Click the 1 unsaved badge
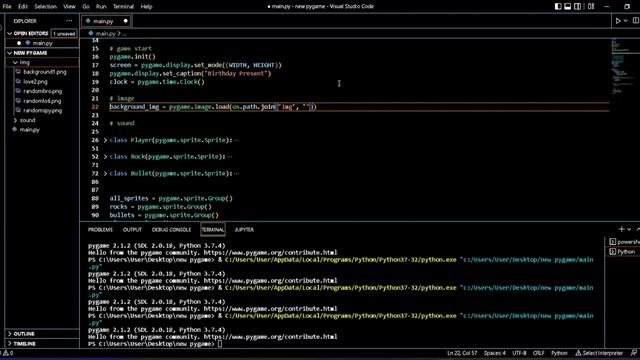 (x=64, y=33)
